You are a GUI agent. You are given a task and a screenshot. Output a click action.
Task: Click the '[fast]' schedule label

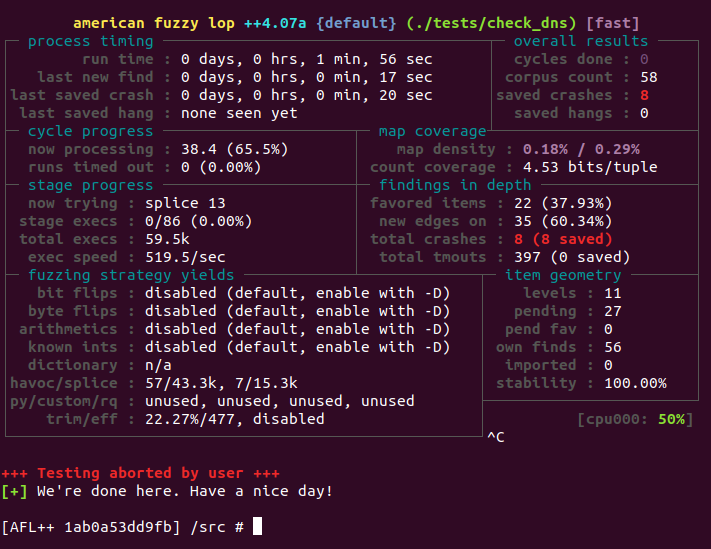tap(613, 23)
